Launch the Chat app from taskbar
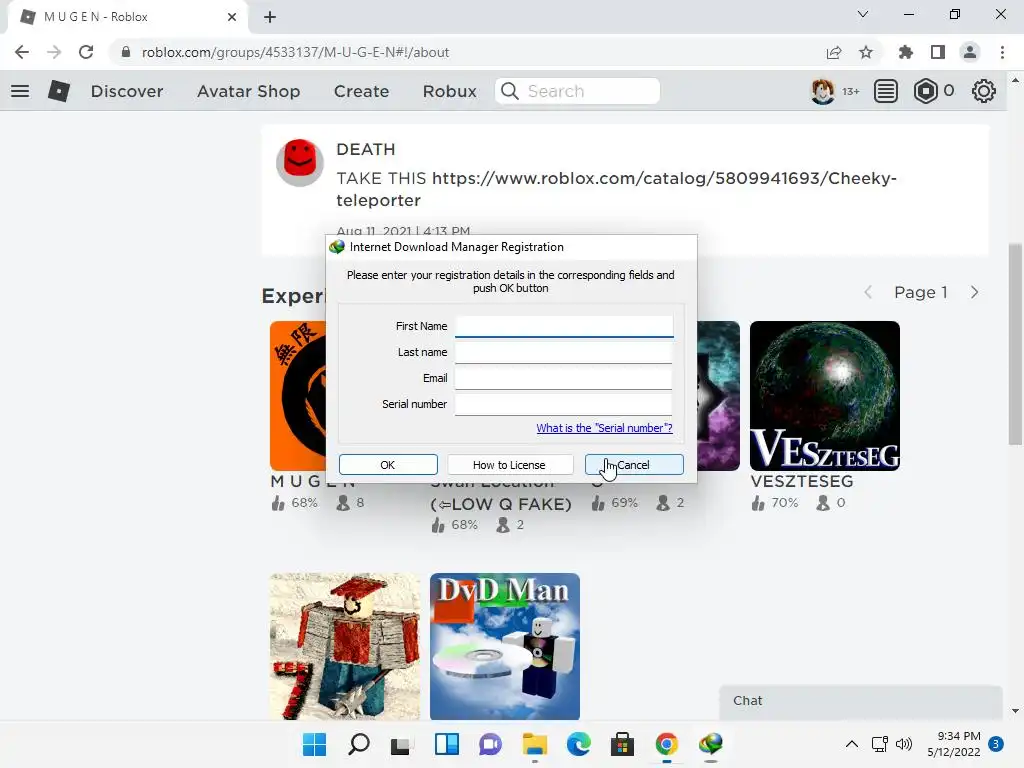The height and width of the screenshot is (768, 1024). coord(490,744)
